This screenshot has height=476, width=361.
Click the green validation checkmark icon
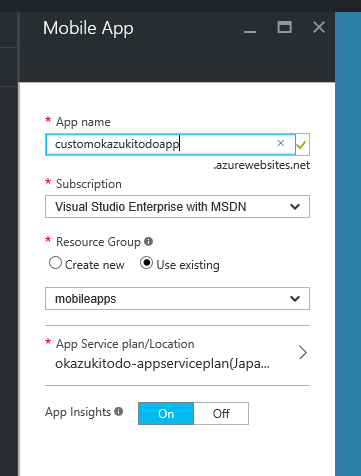click(x=301, y=145)
